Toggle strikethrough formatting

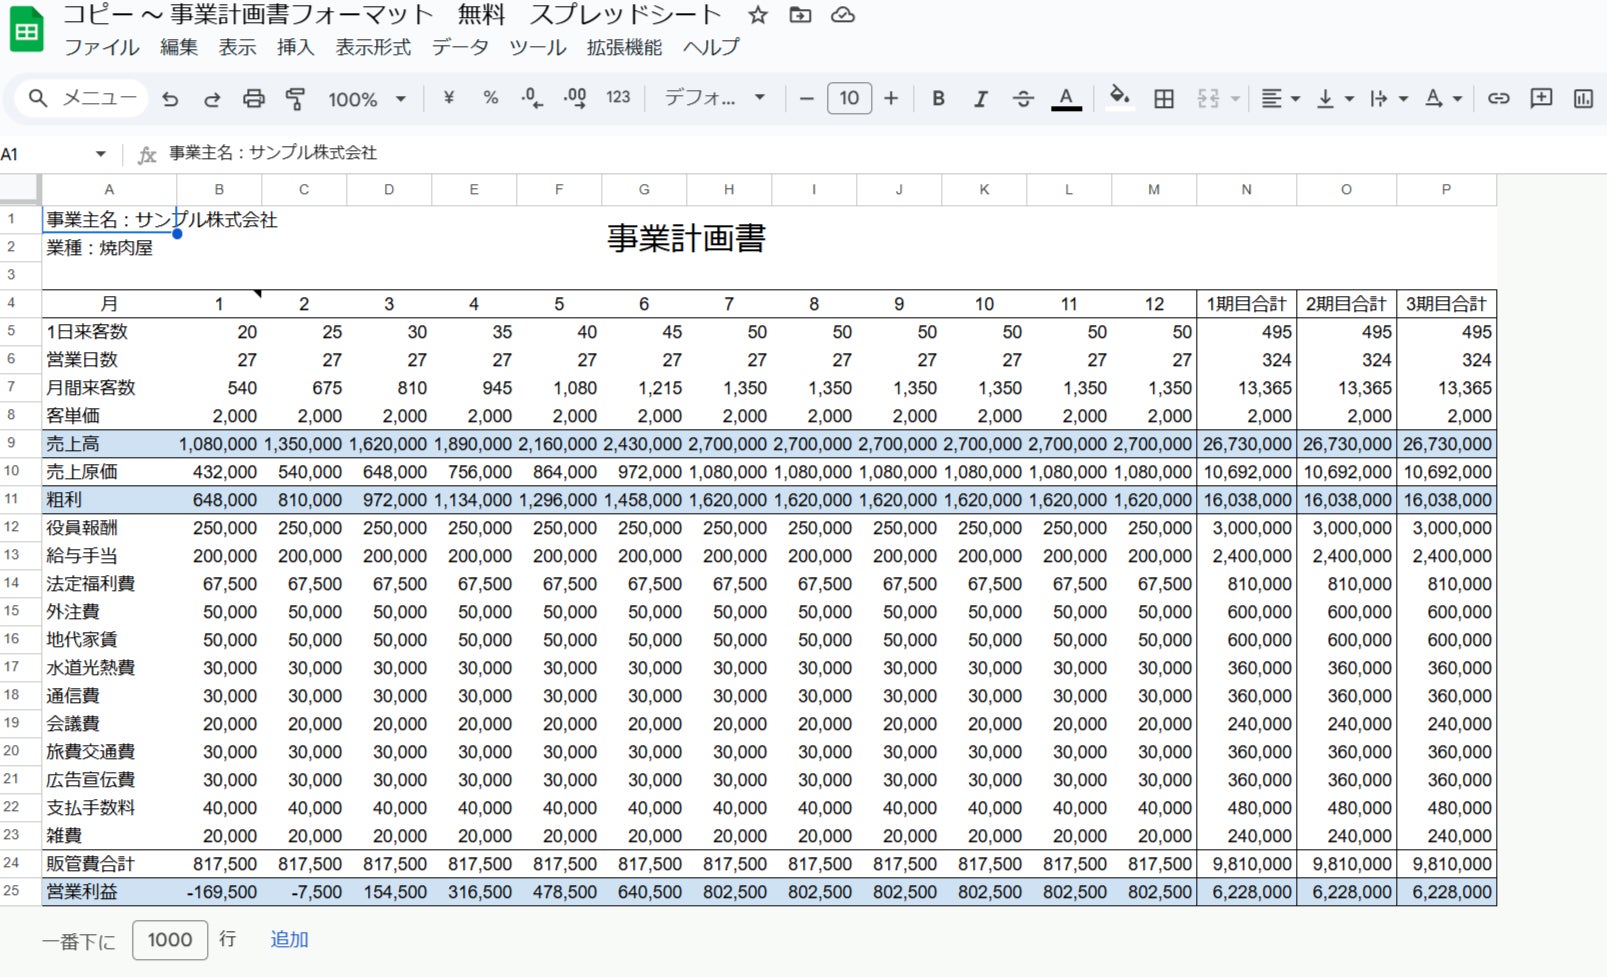(1023, 98)
